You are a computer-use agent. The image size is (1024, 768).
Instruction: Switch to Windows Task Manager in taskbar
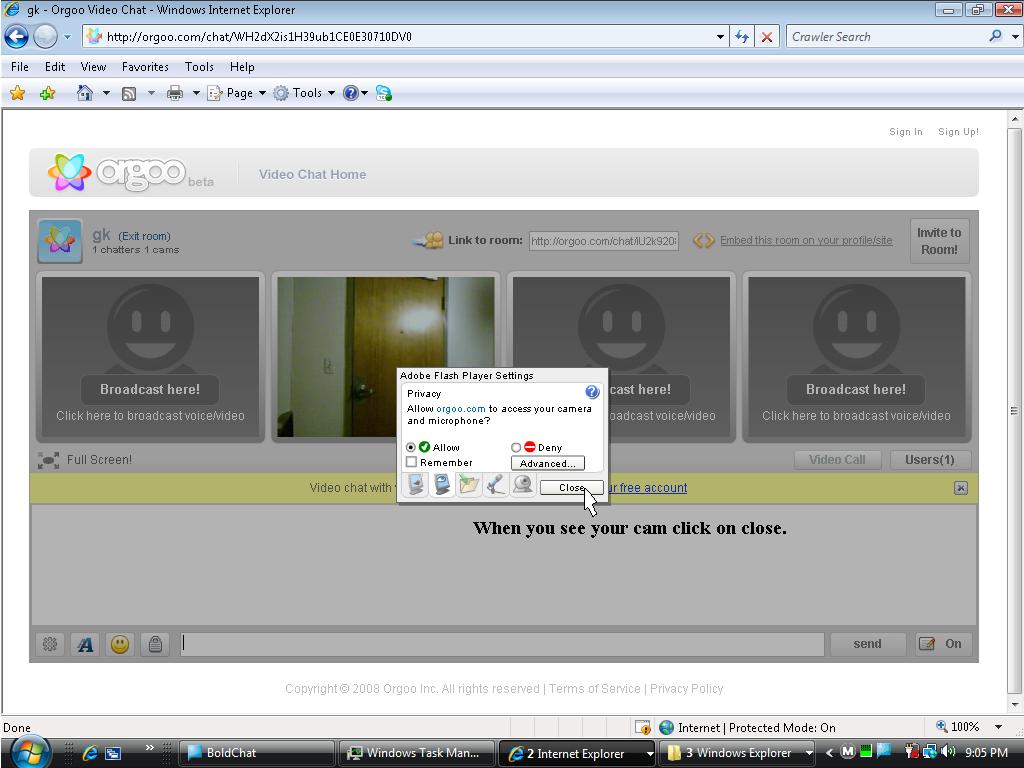pos(416,753)
